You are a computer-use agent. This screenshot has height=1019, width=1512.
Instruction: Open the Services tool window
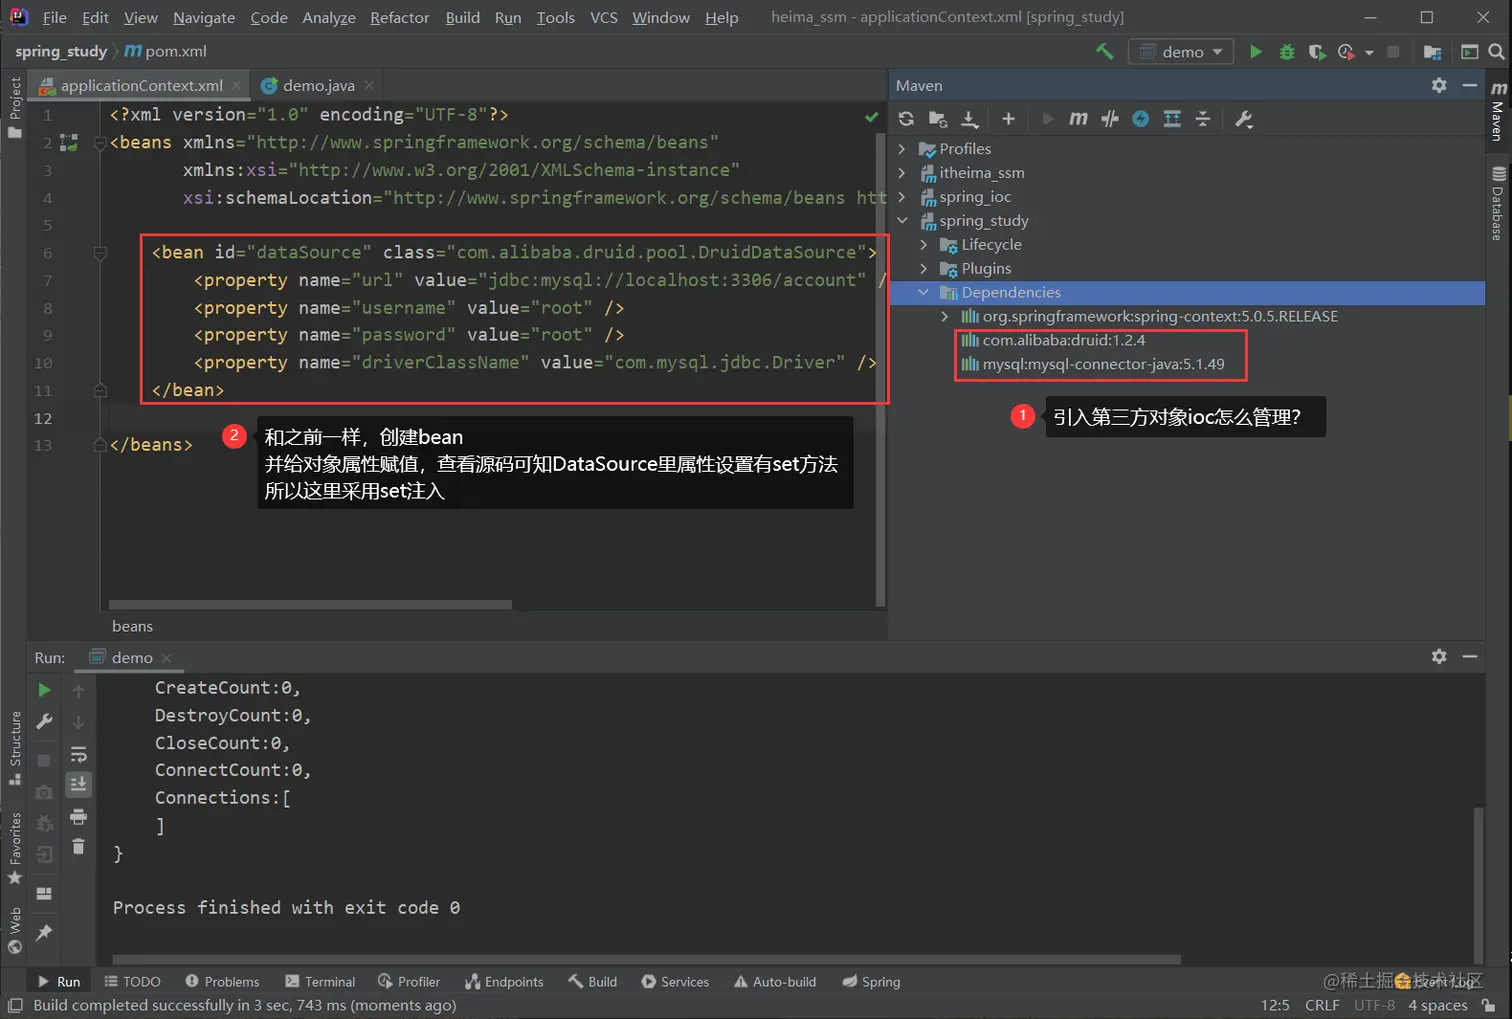pyautogui.click(x=675, y=982)
